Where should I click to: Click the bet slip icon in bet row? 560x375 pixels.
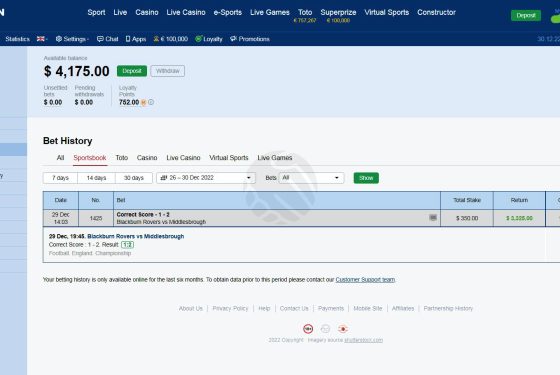(x=433, y=218)
